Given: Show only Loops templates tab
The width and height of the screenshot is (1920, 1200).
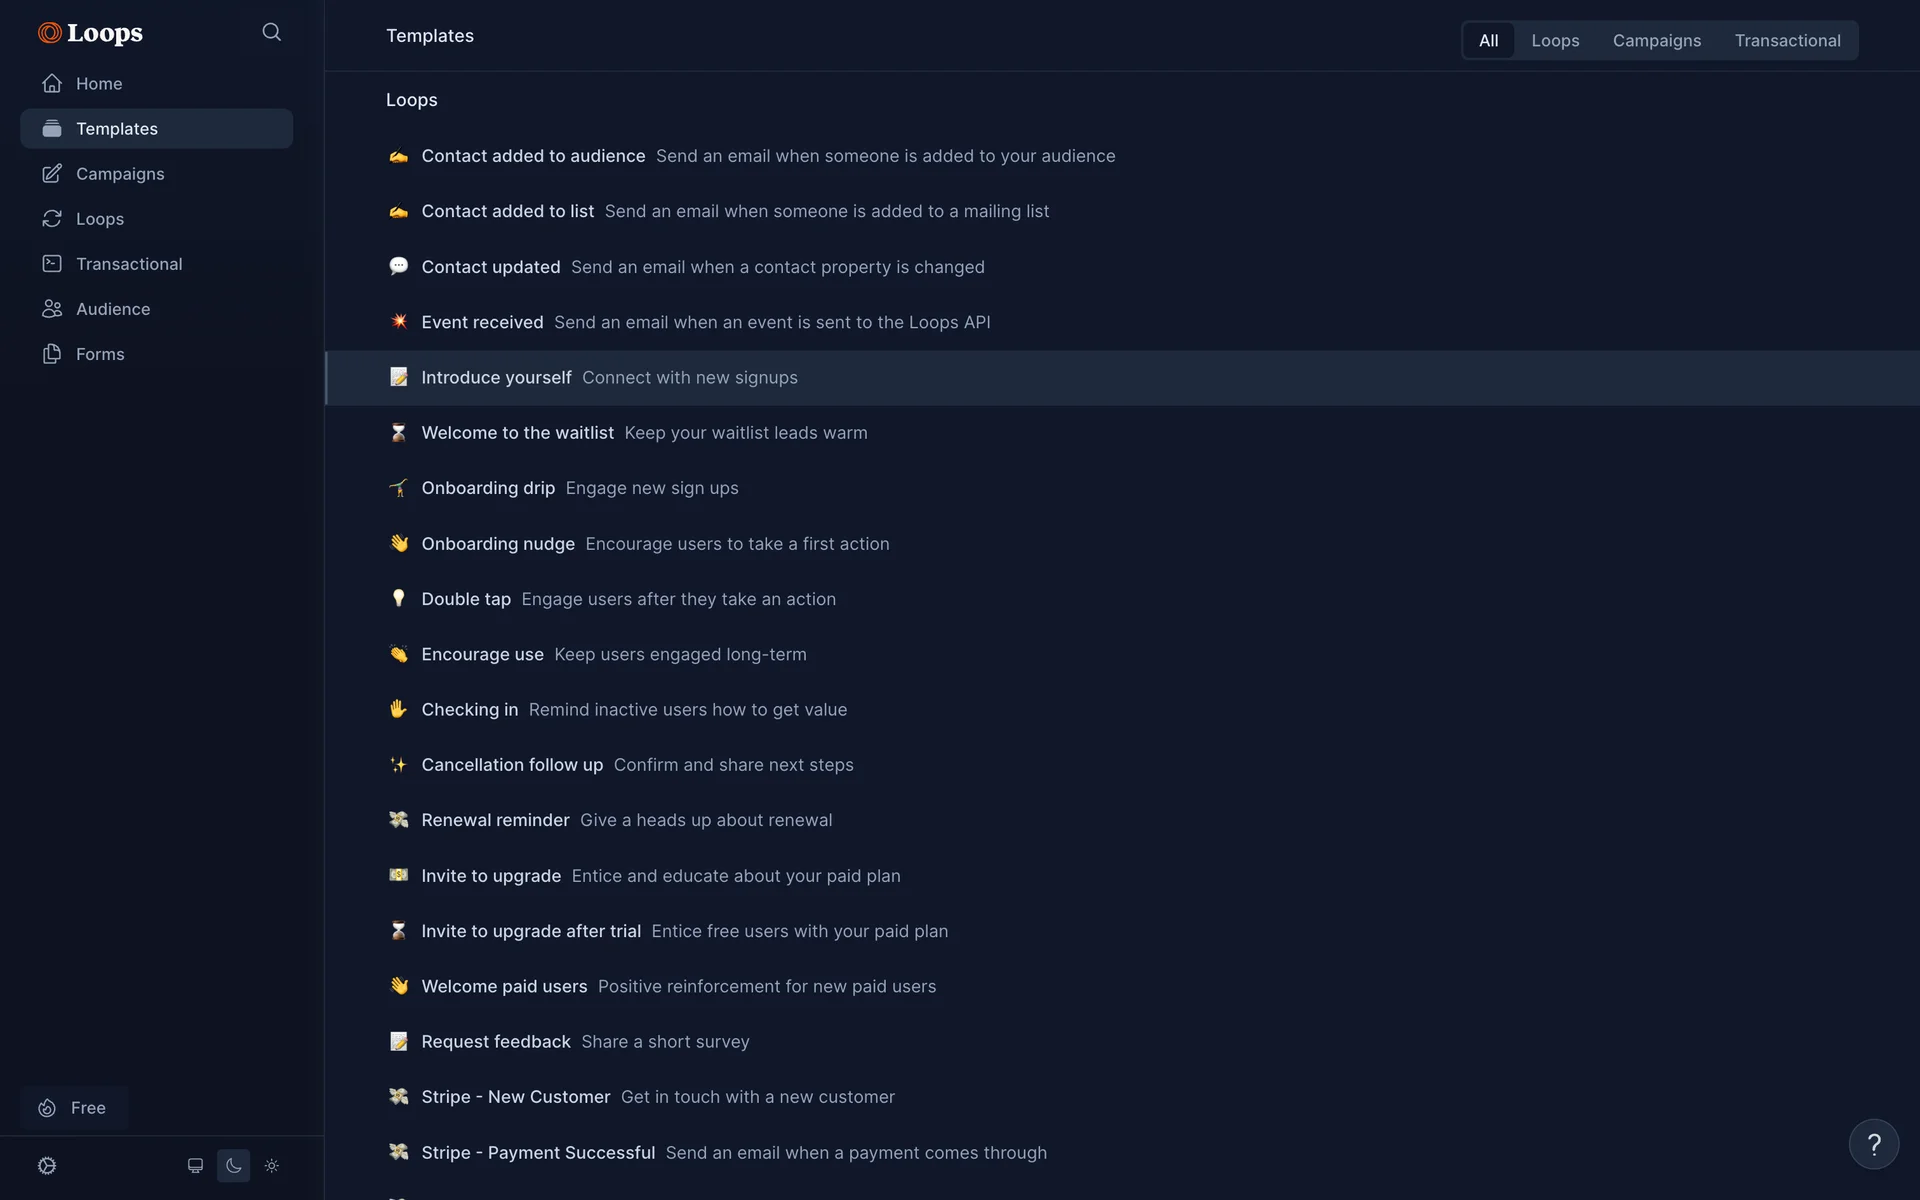Looking at the screenshot, I should (1555, 41).
